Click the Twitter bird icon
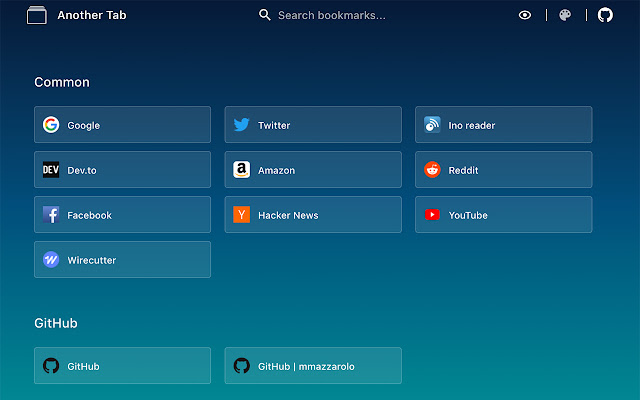This screenshot has width=640, height=400. click(242, 124)
